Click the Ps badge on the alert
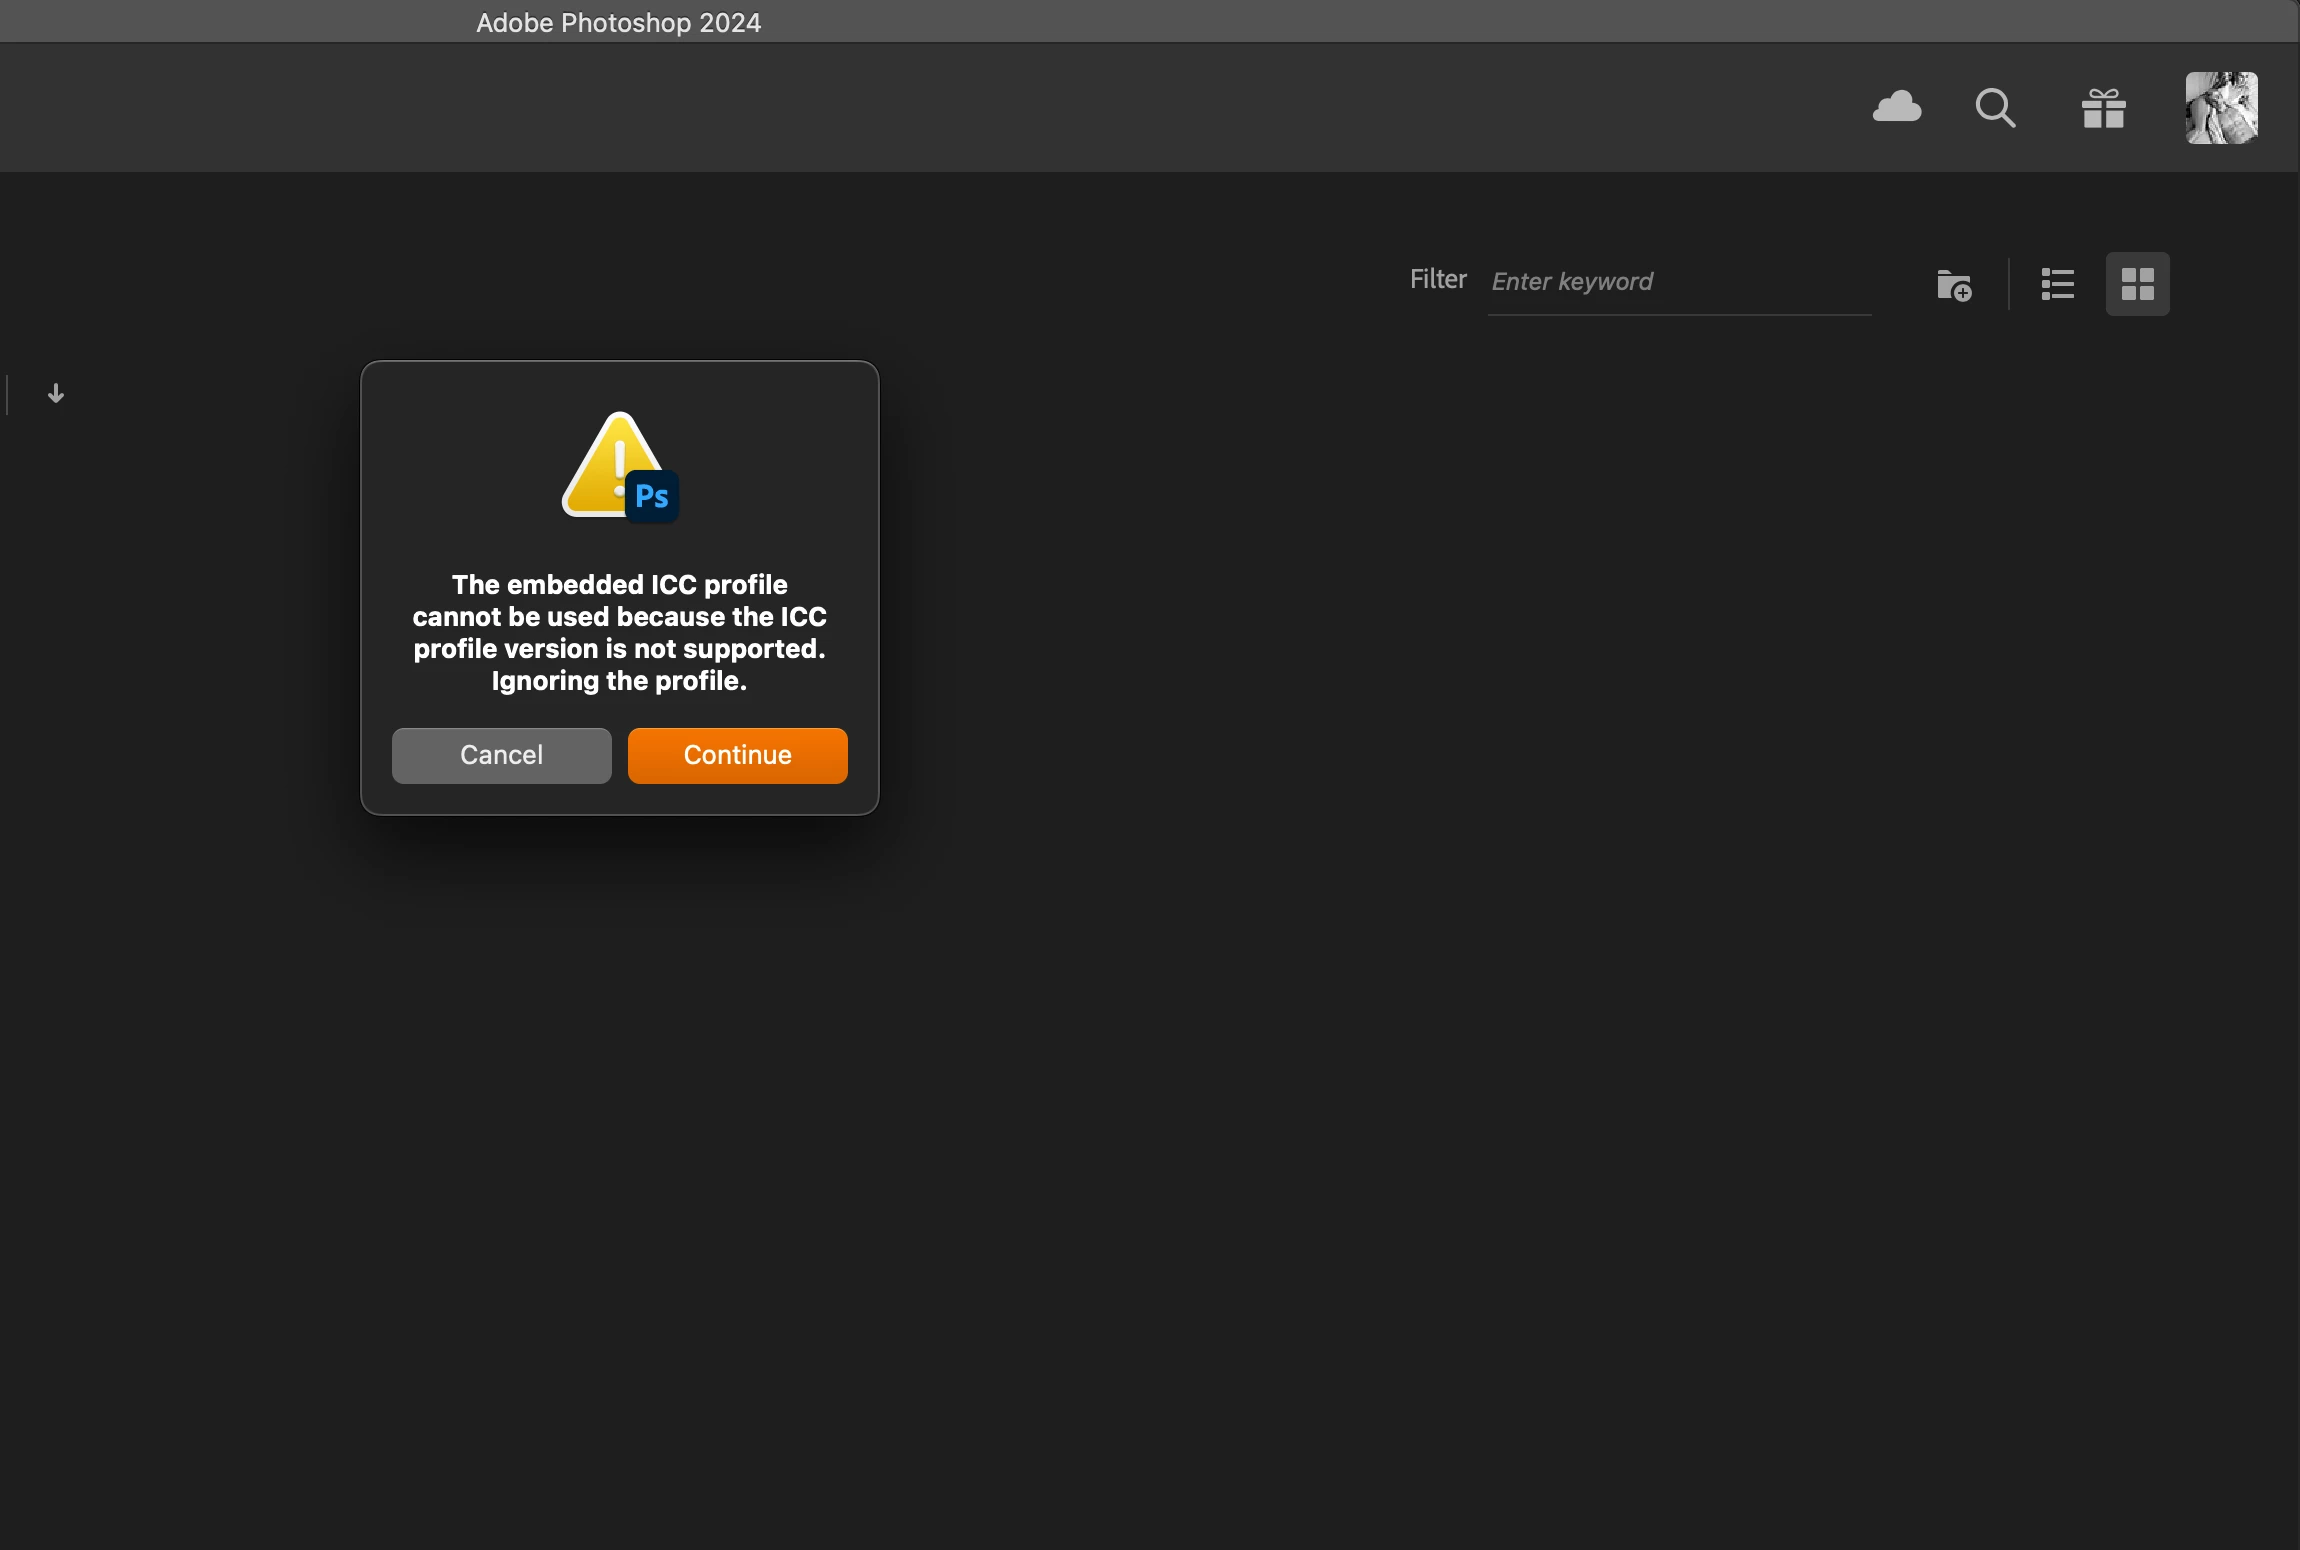The image size is (2300, 1550). [x=652, y=496]
